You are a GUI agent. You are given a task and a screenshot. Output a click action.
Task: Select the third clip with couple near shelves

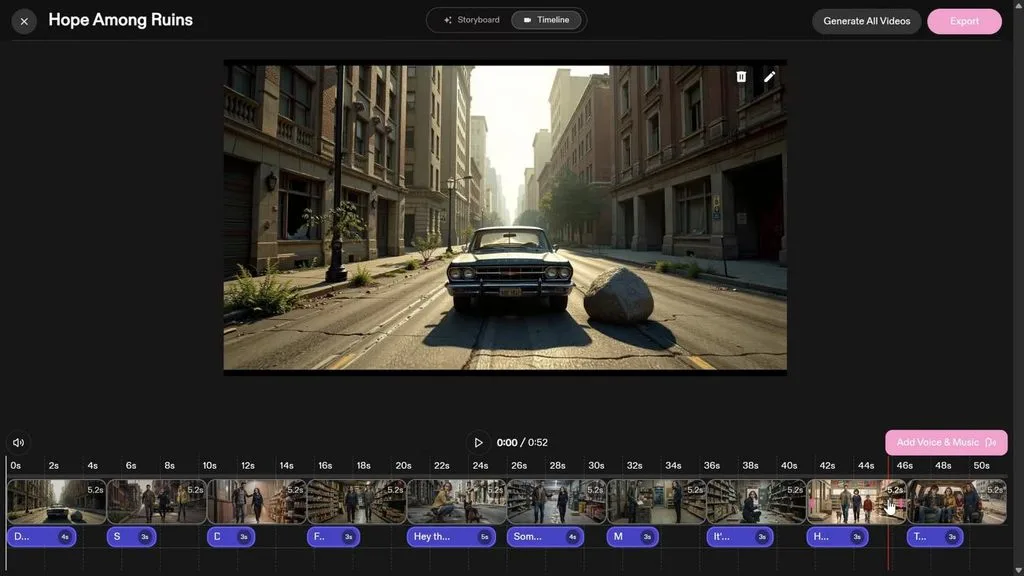[x=256, y=502]
